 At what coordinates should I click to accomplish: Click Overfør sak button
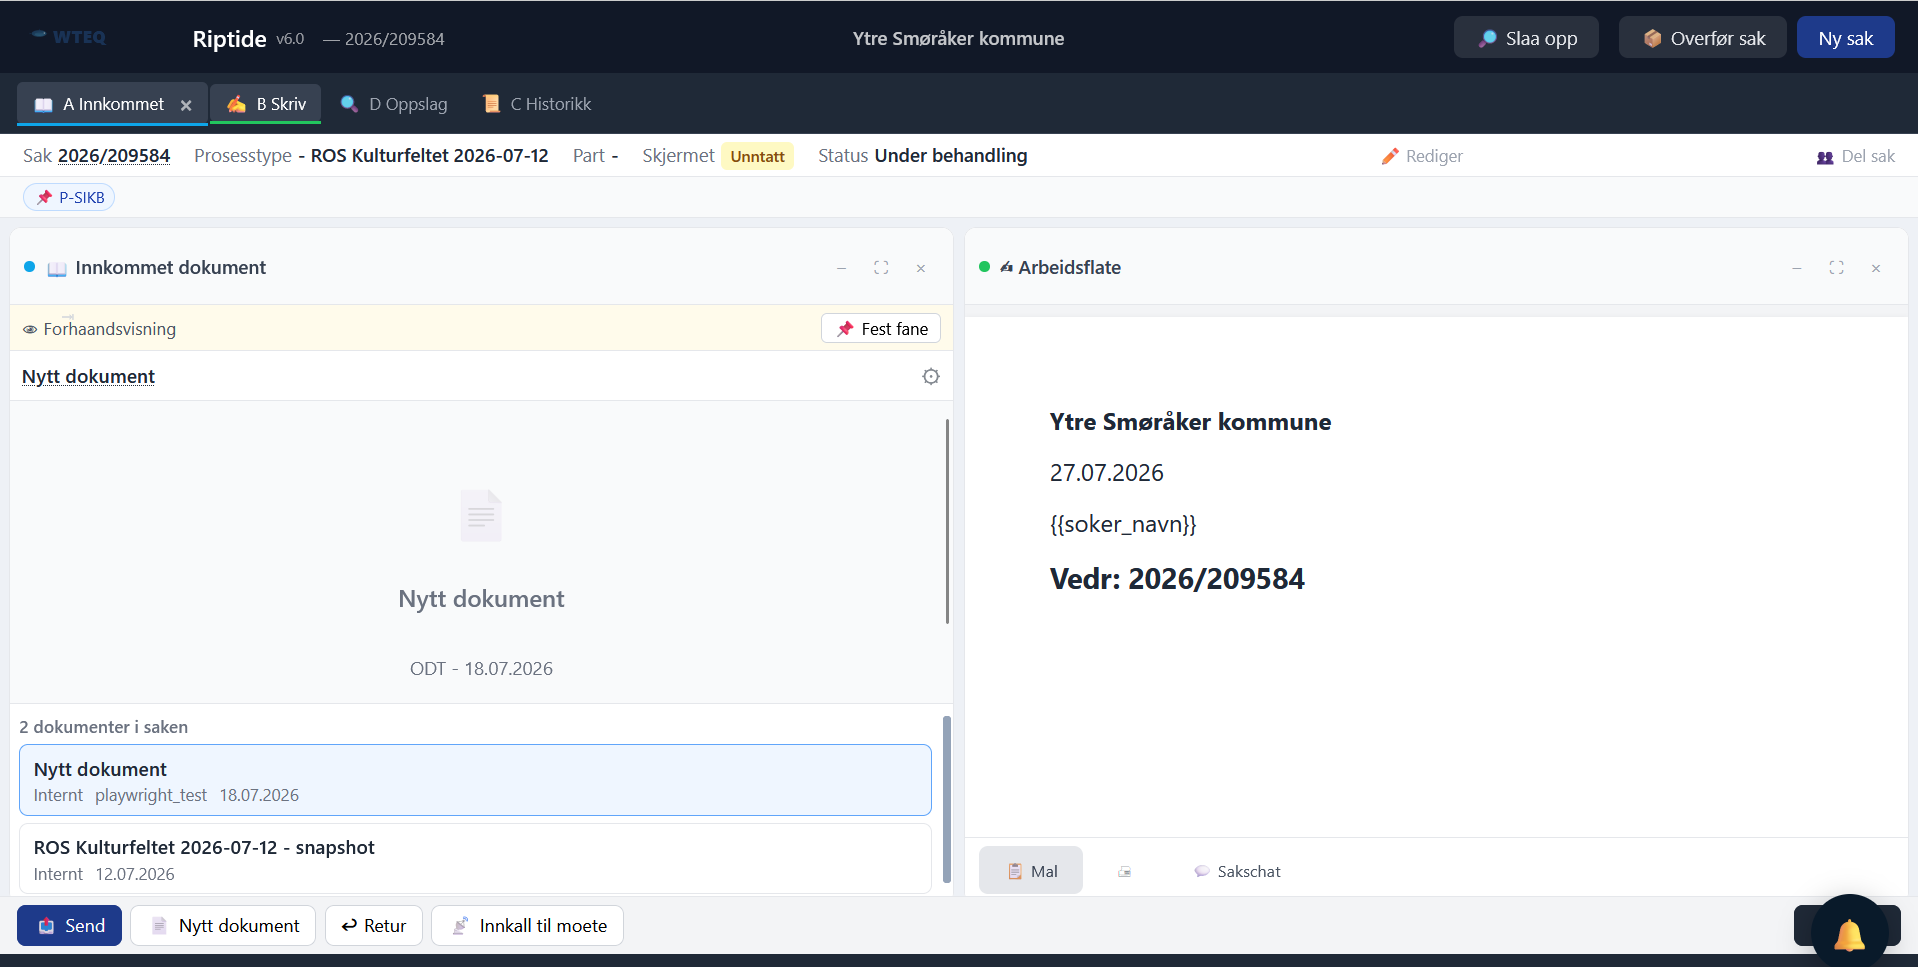1703,38
